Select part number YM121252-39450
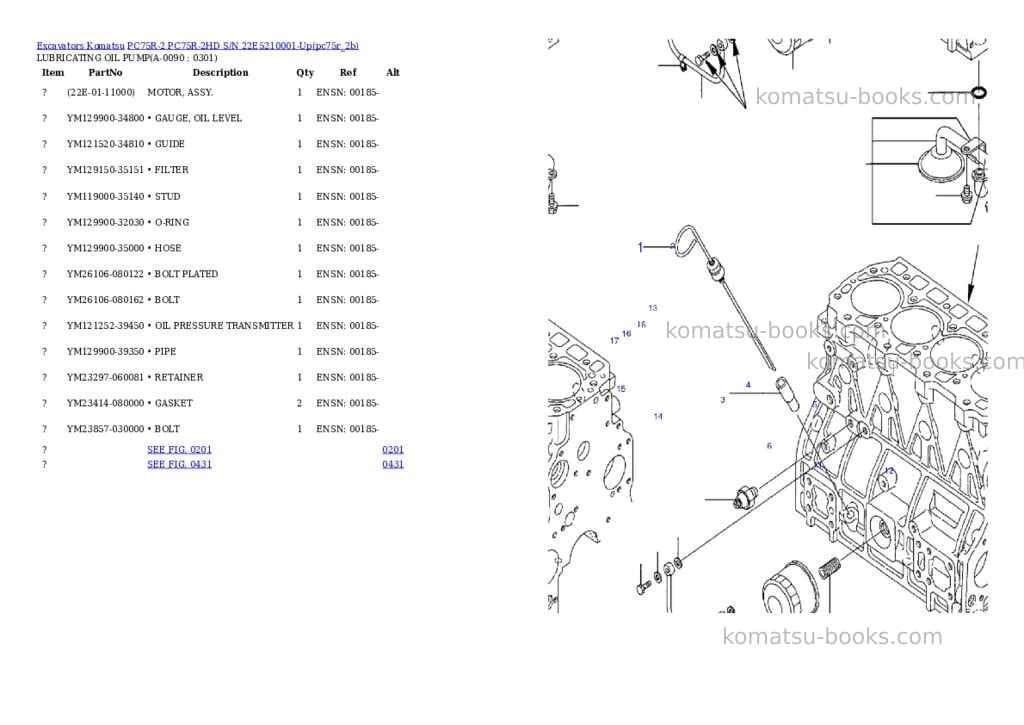Image resolution: width=1024 pixels, height=725 pixels. [x=105, y=326]
